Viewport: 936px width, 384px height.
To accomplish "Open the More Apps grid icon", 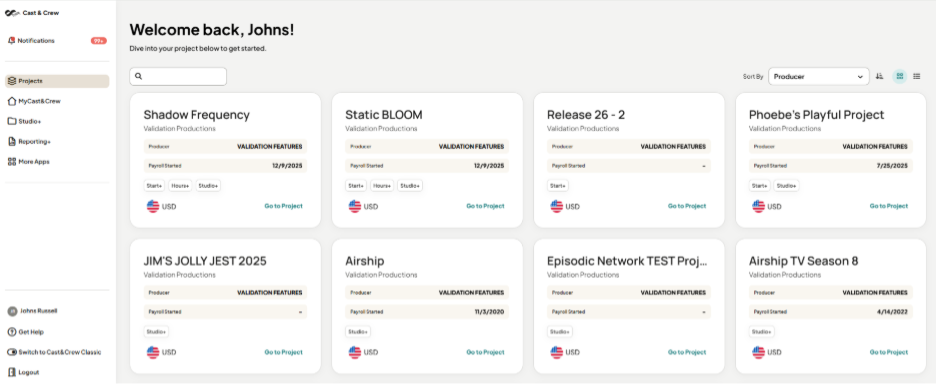I will tap(12, 162).
